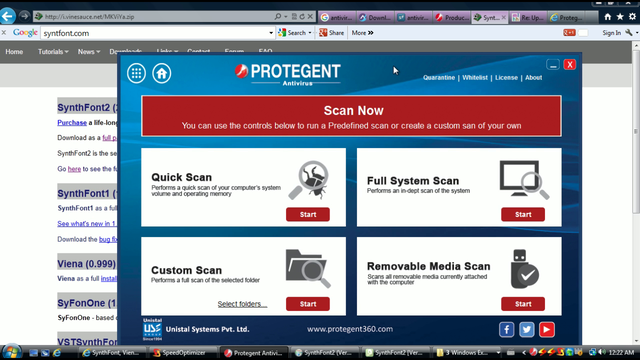Close the Google toolbar
Viewport: 640px width, 360px height.
(x=4, y=33)
